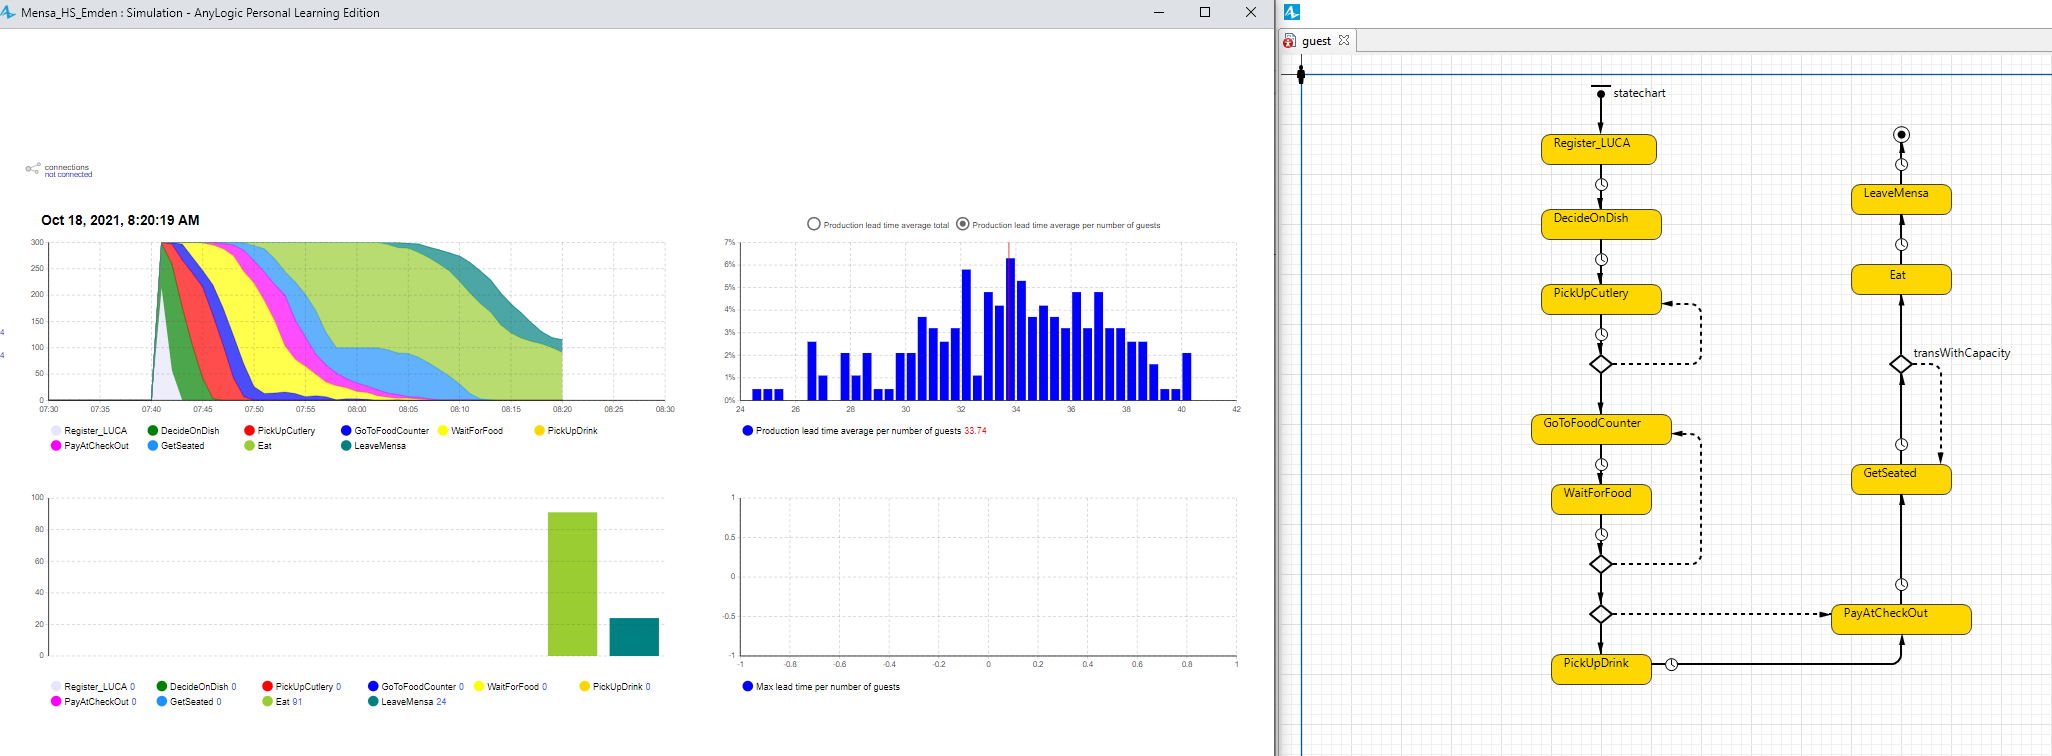Screen dimensions: 2052x756
Task: Select the Register_LUCA state block
Action: pyautogui.click(x=1598, y=149)
